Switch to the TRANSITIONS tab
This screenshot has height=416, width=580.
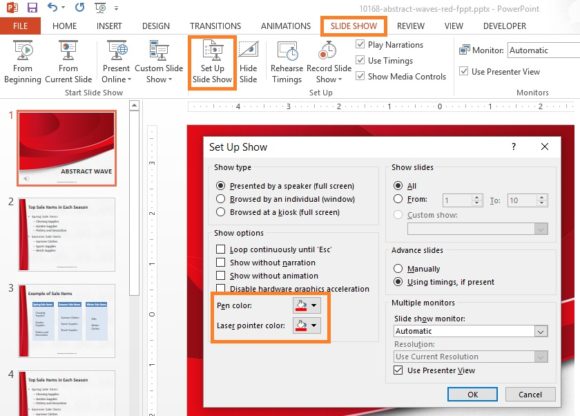pyautogui.click(x=215, y=26)
